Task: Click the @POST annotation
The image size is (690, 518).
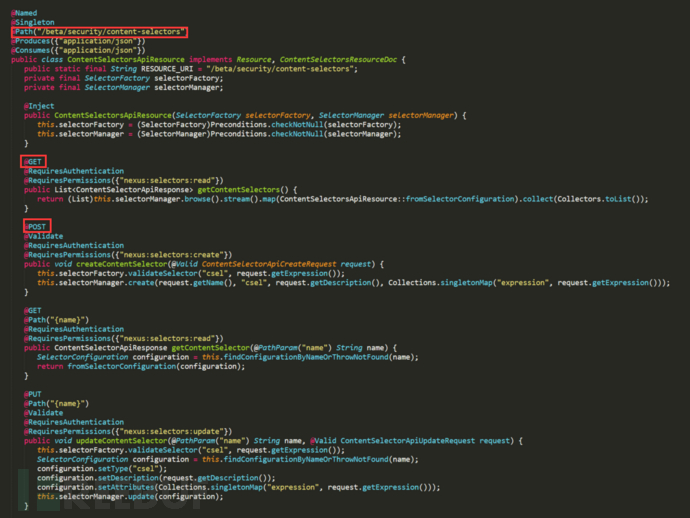Action: 37,227
